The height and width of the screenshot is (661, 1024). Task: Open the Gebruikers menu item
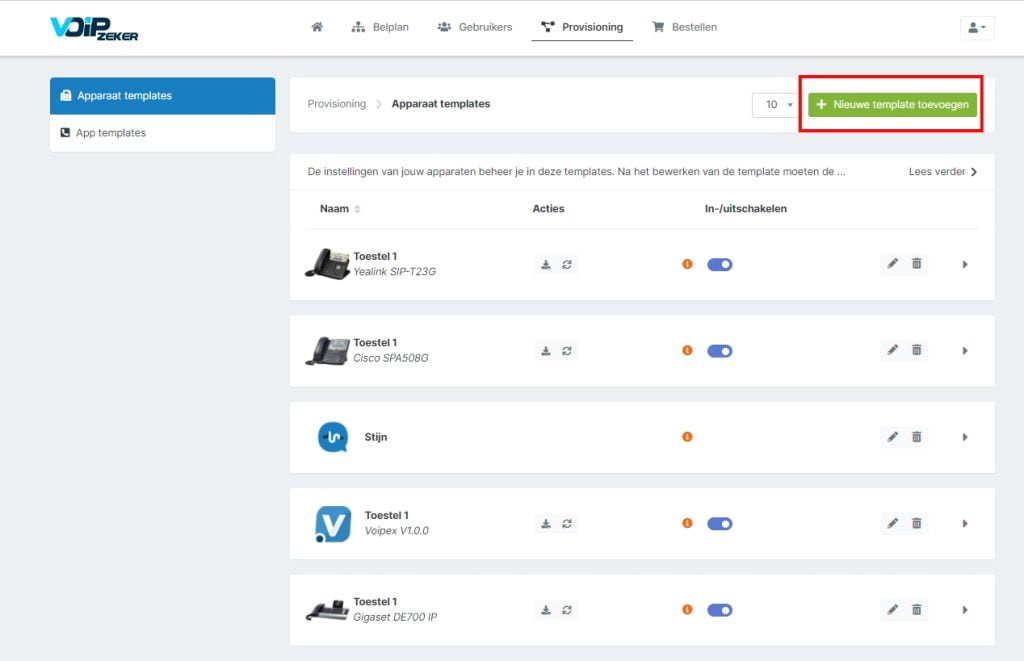(x=475, y=27)
